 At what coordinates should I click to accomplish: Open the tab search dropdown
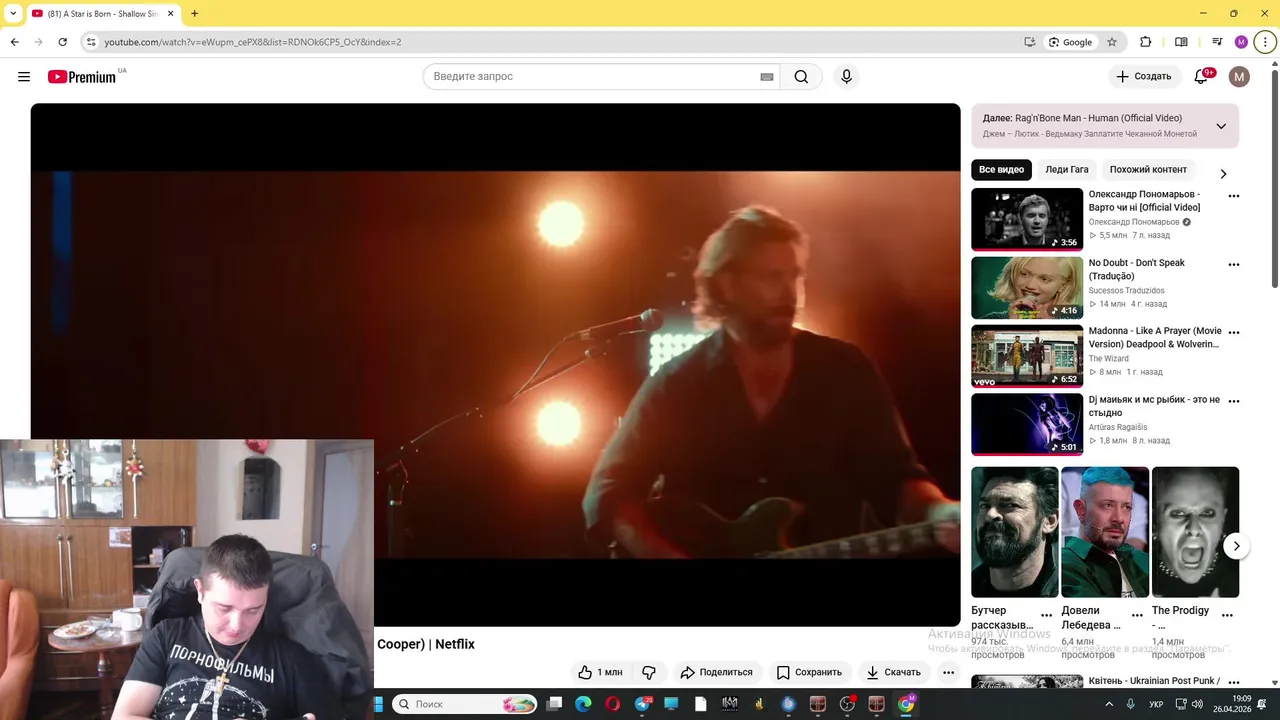(x=12, y=13)
